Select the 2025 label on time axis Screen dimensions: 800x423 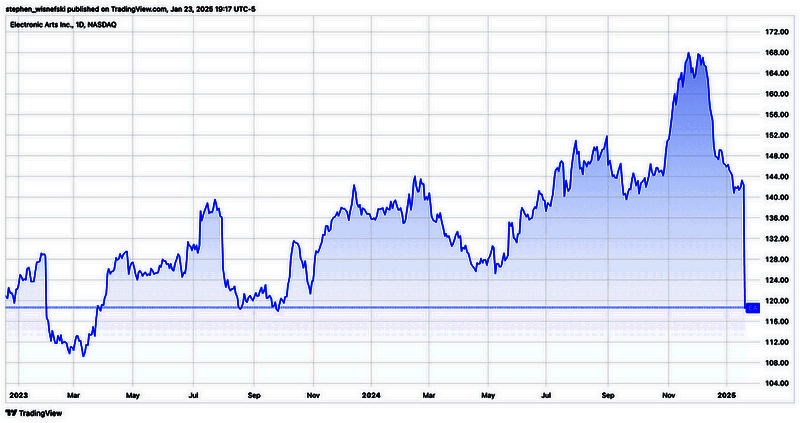coord(729,395)
